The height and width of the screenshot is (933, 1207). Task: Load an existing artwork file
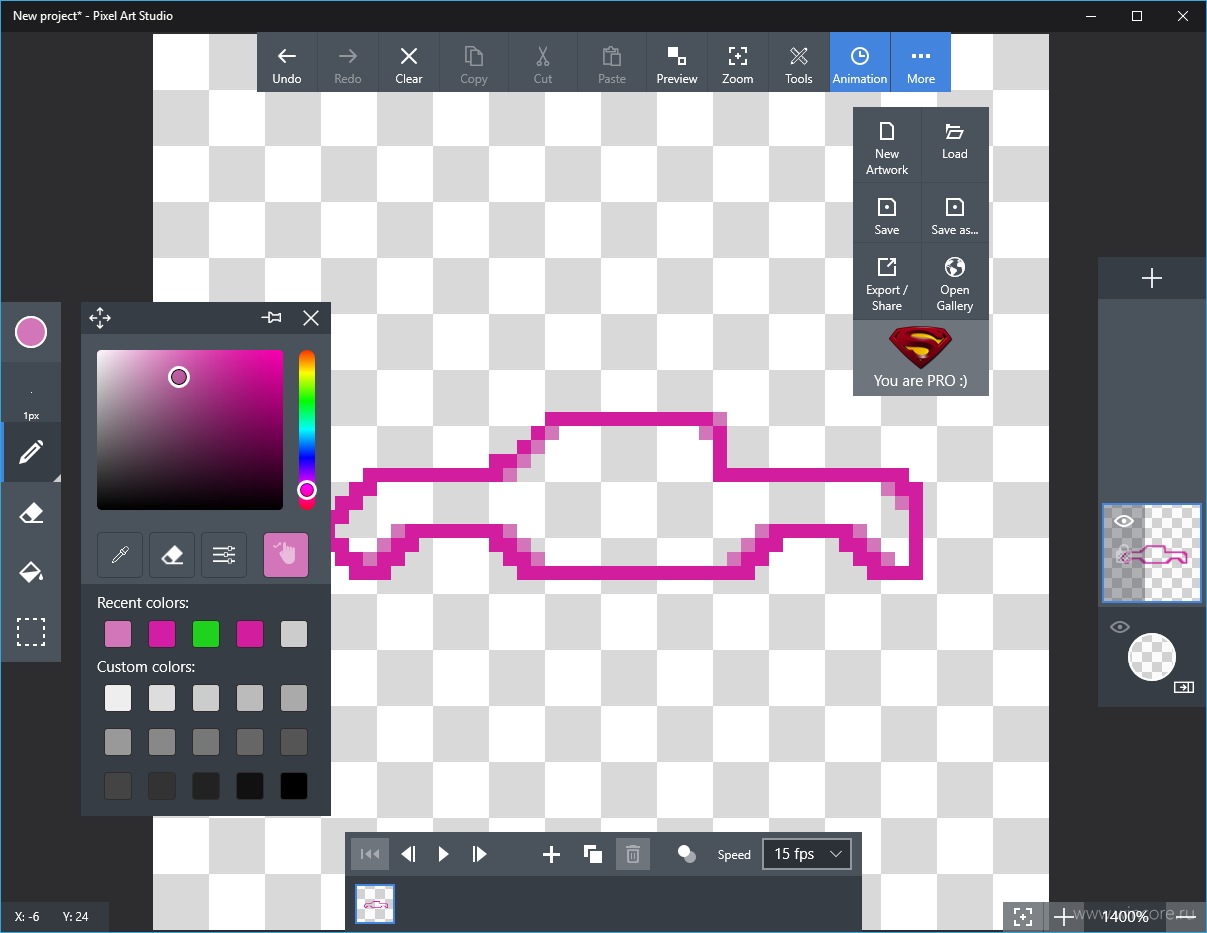pyautogui.click(x=955, y=147)
